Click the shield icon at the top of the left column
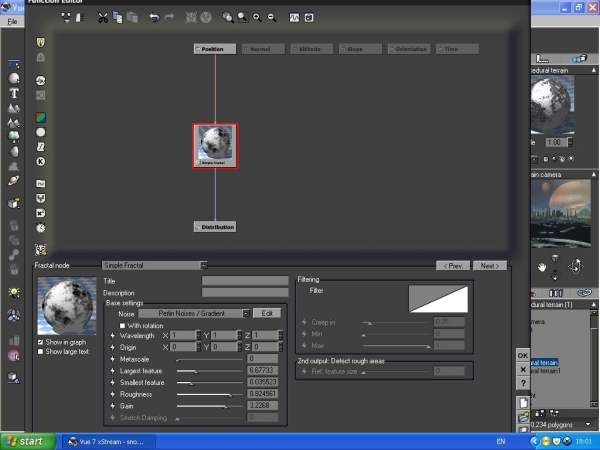This screenshot has height=450, width=600. (41, 42)
